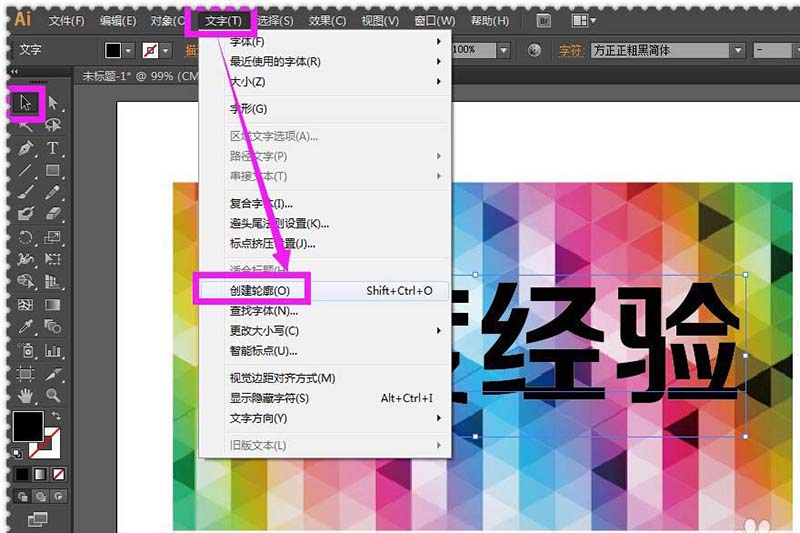Select the Symbol Sprayer tool
The image size is (800, 533).
tap(26, 350)
